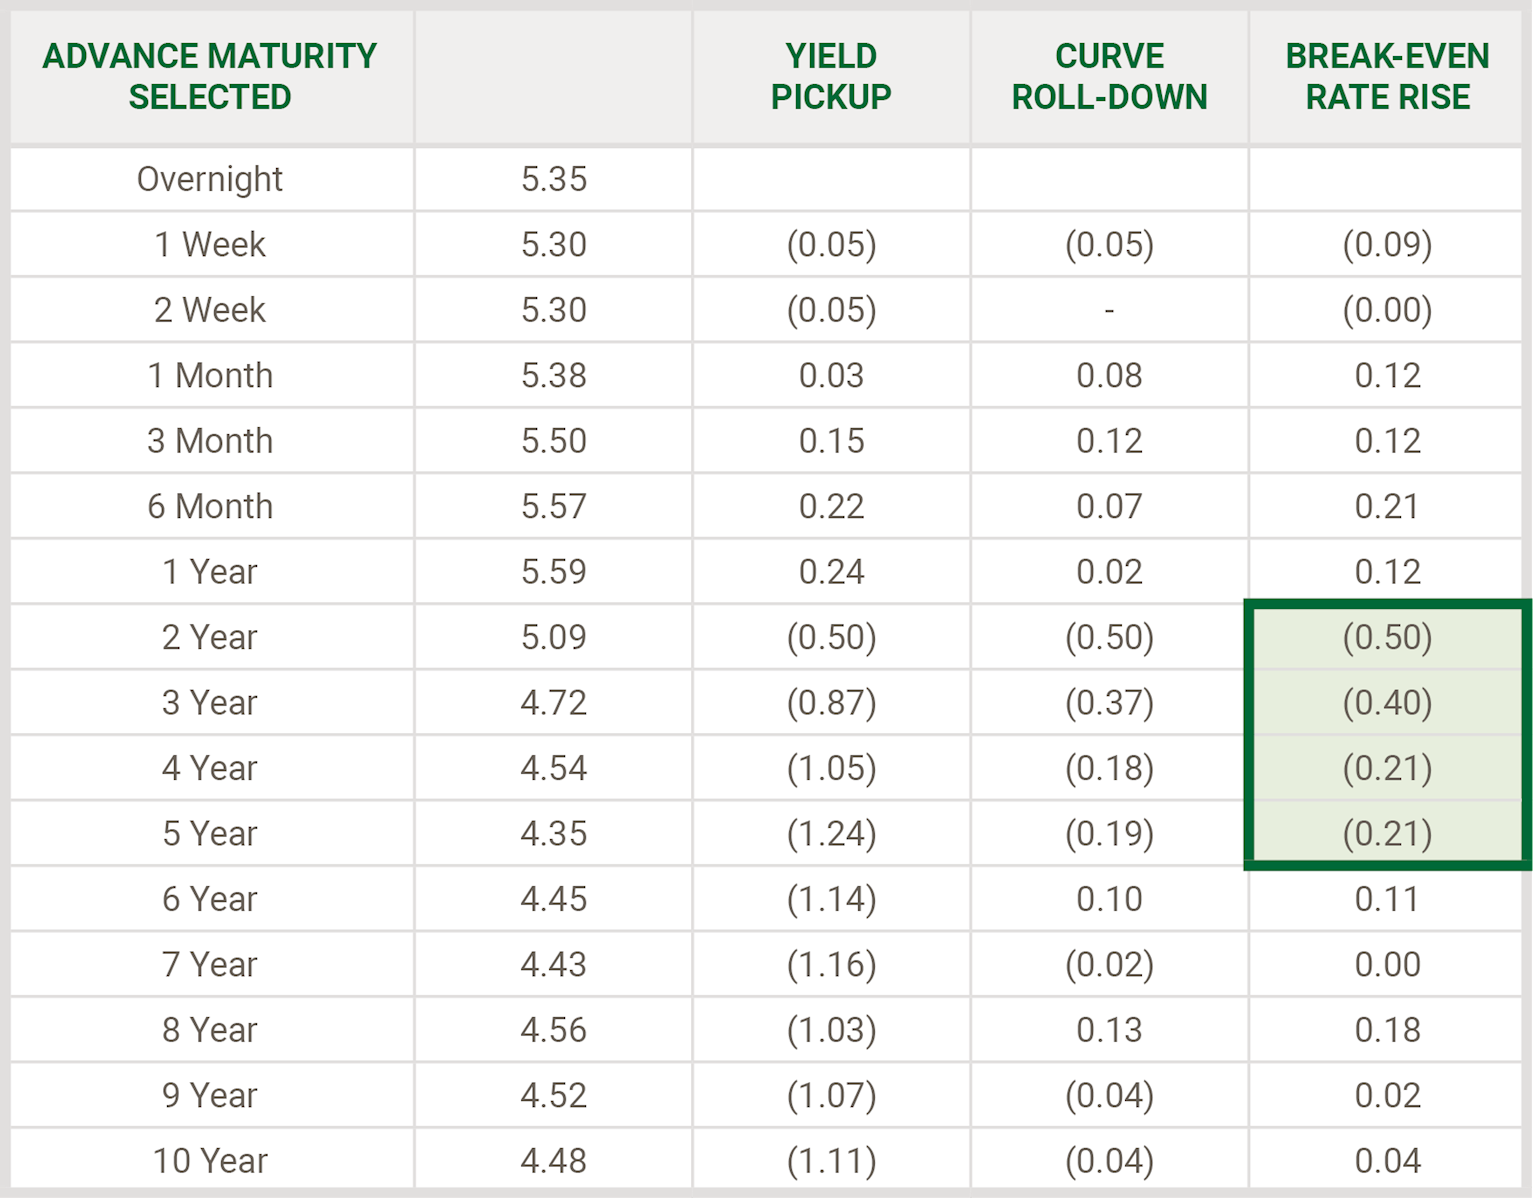Click the 5.30 rate in the 1 Week row
Screen dimensions: 1534x1200
click(x=554, y=244)
